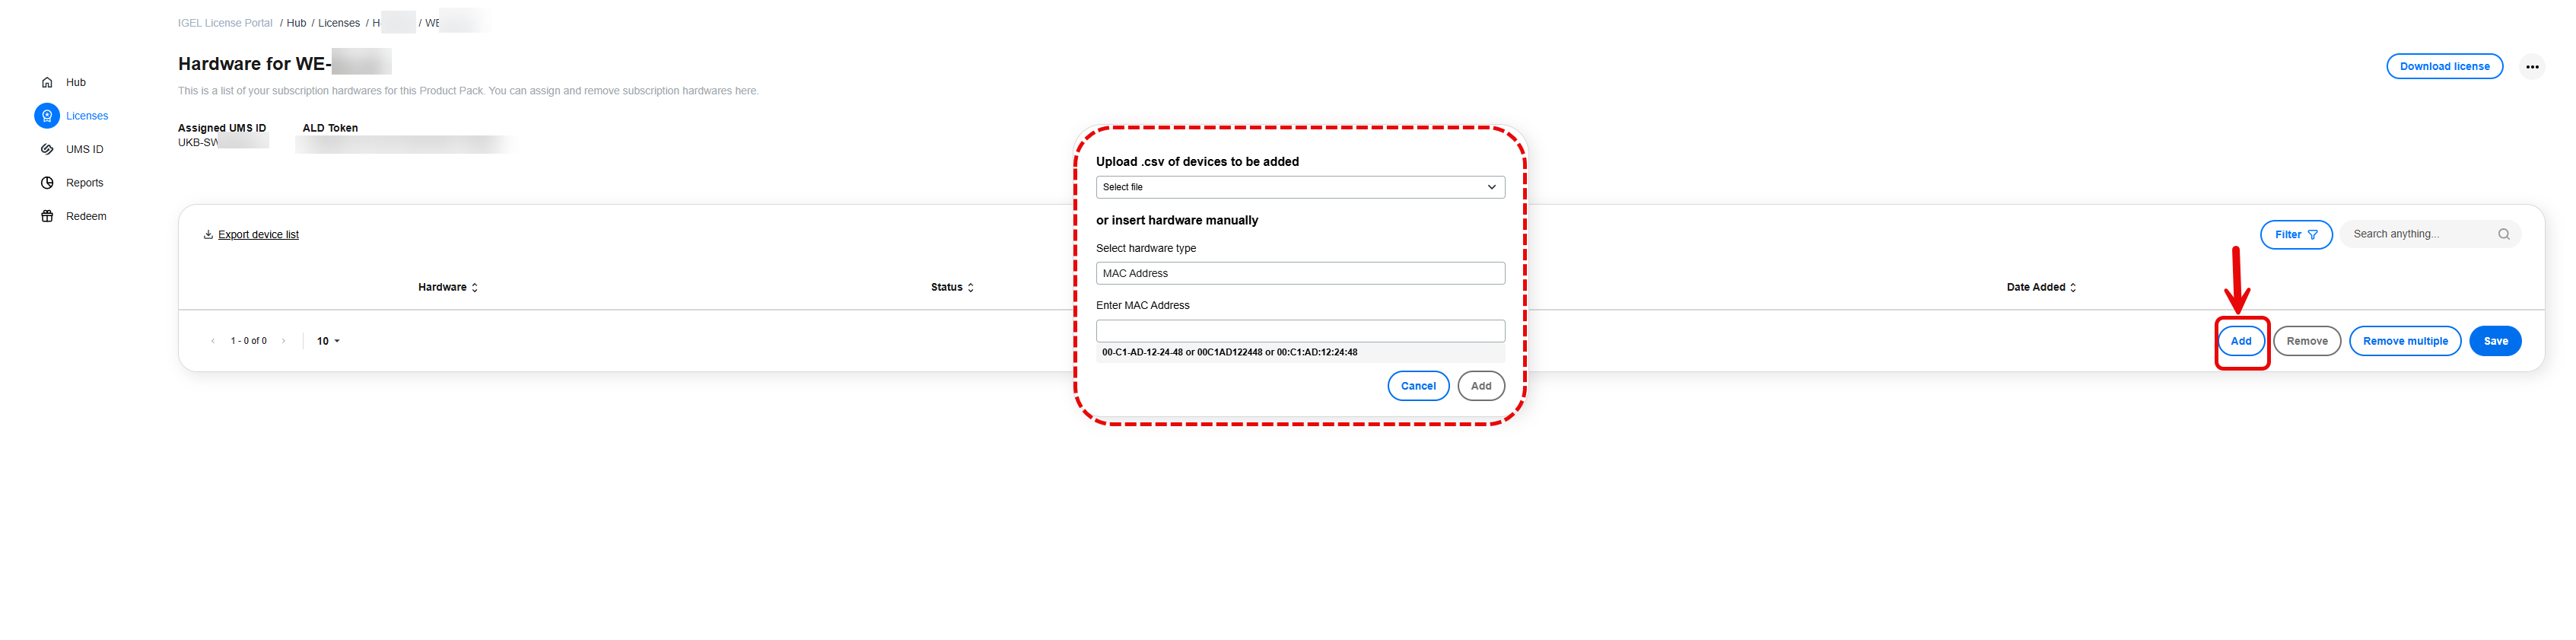Click Licenses in the breadcrumb trail
This screenshot has width=2576, height=640.
[x=339, y=22]
